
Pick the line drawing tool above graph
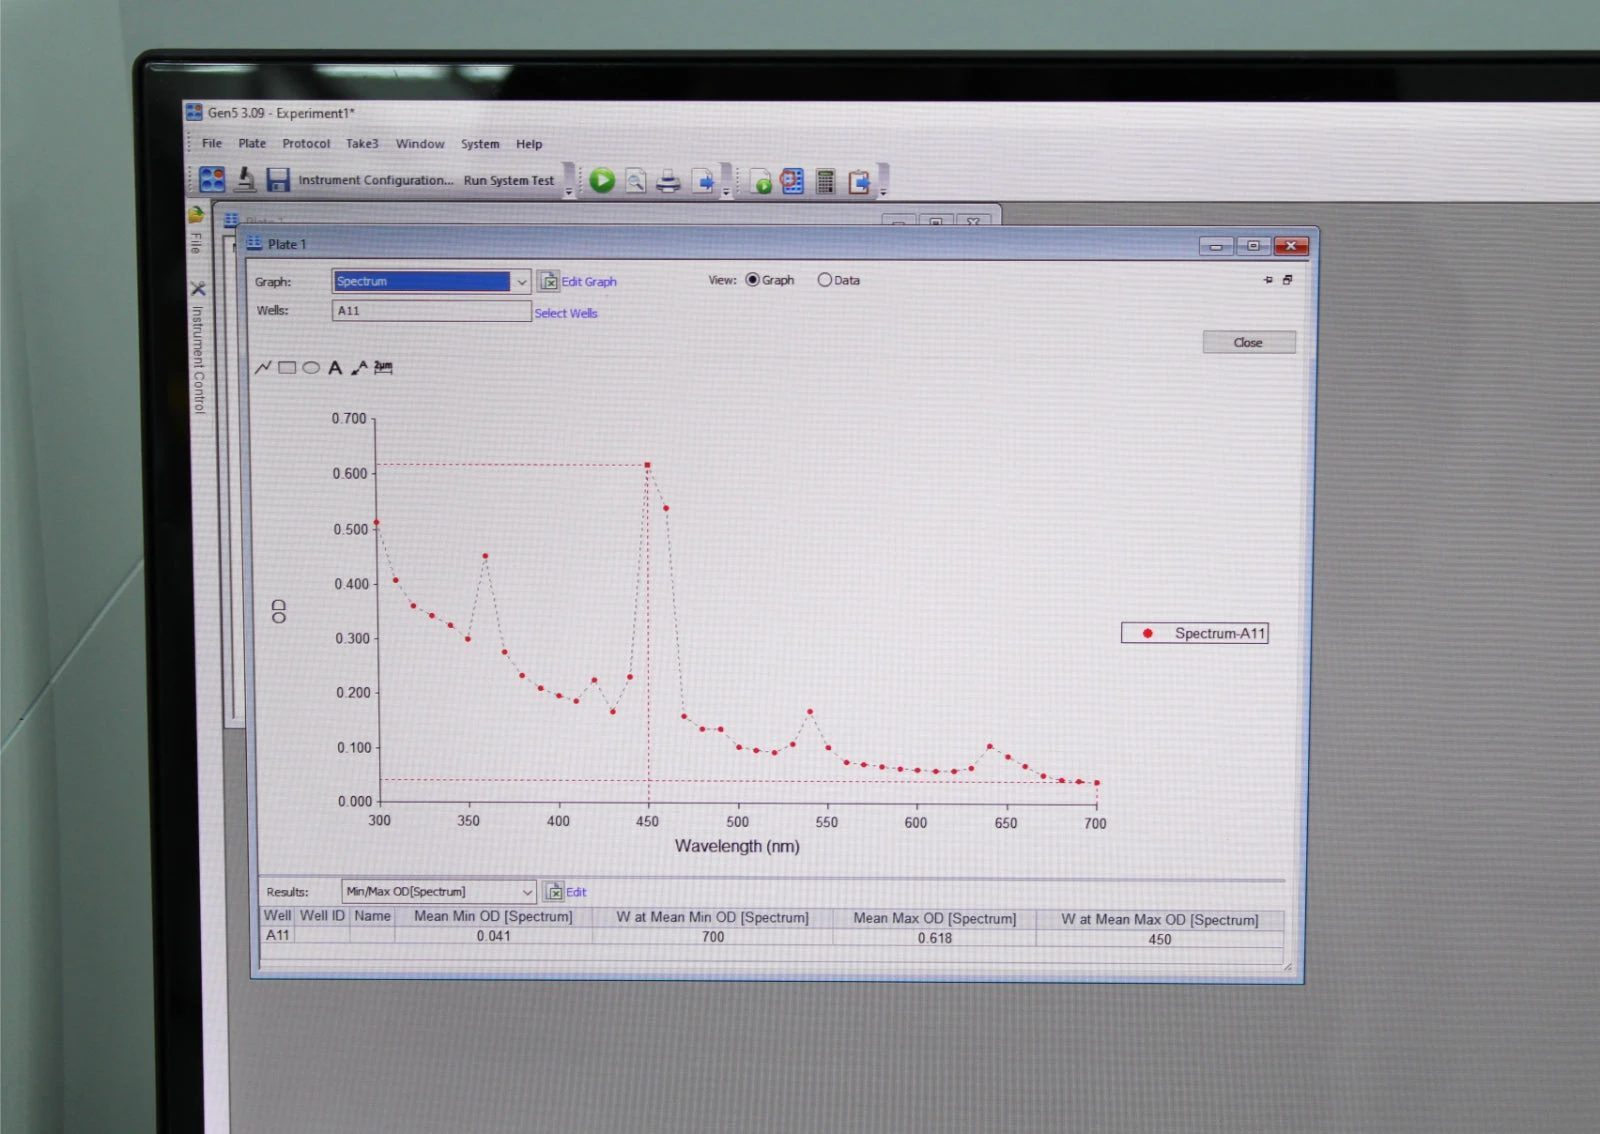coord(263,368)
